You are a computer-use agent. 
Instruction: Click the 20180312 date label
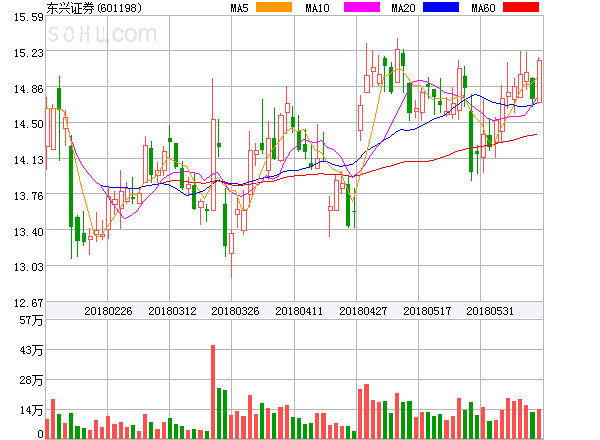click(x=172, y=311)
